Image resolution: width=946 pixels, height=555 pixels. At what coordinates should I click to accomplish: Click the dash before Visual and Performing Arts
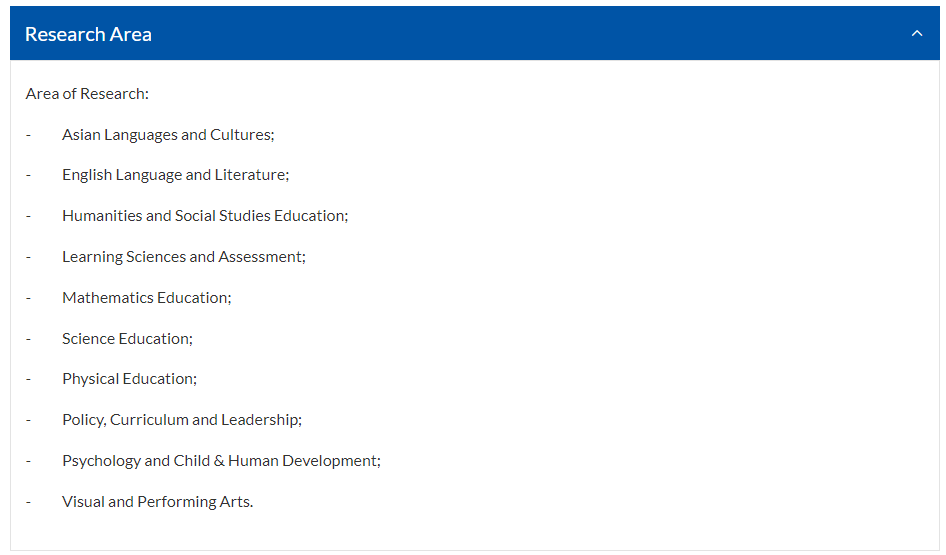pos(28,503)
